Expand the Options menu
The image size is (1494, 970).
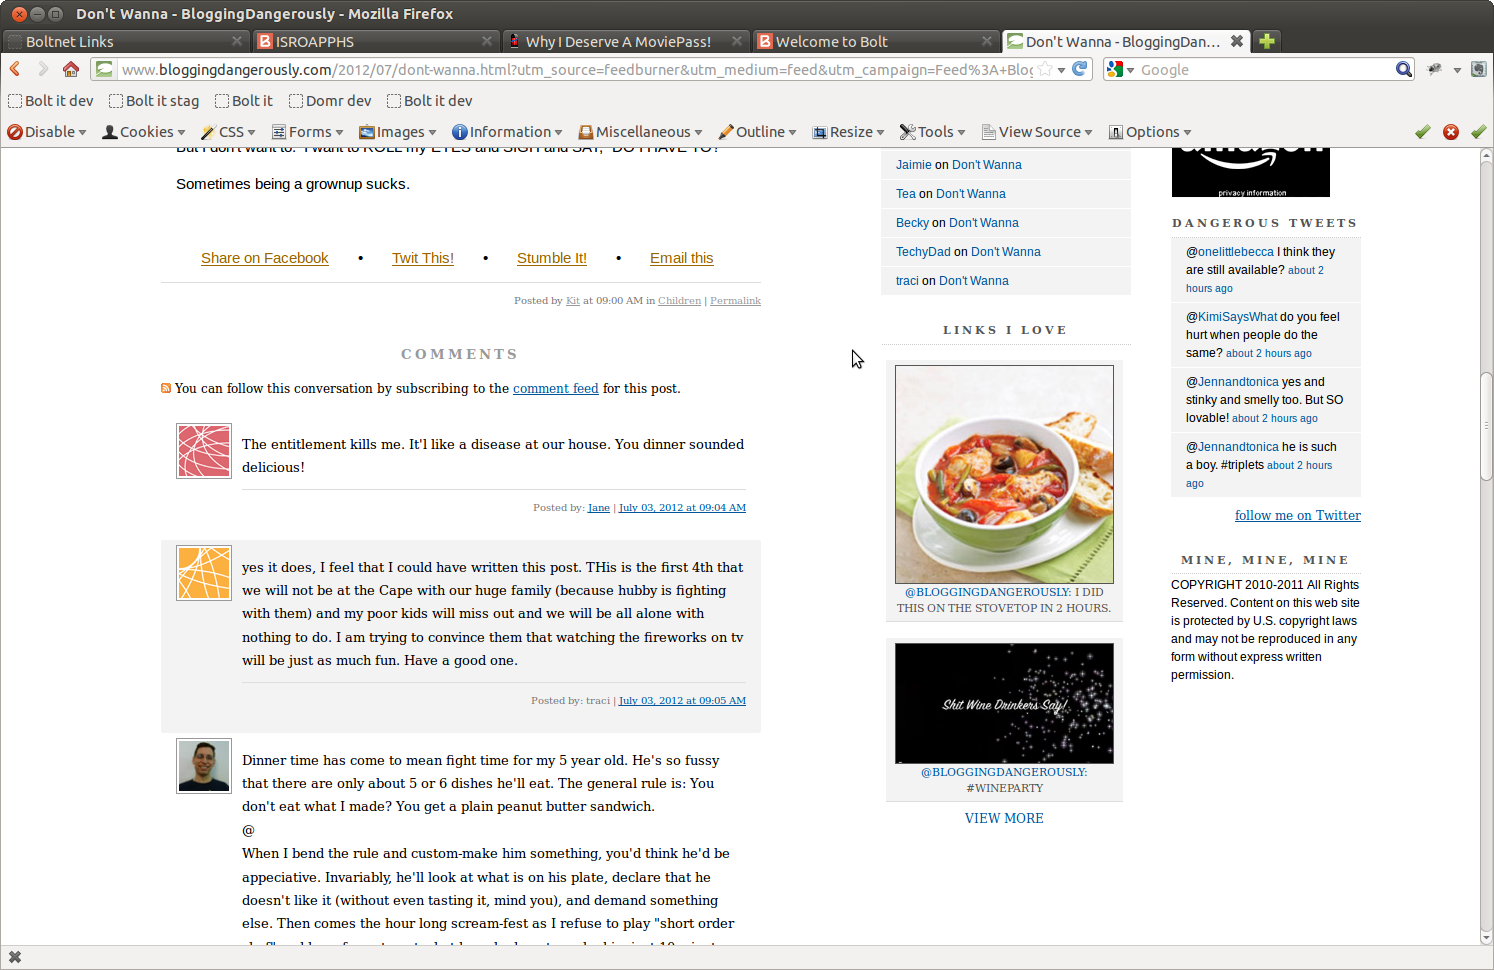pyautogui.click(x=1150, y=132)
